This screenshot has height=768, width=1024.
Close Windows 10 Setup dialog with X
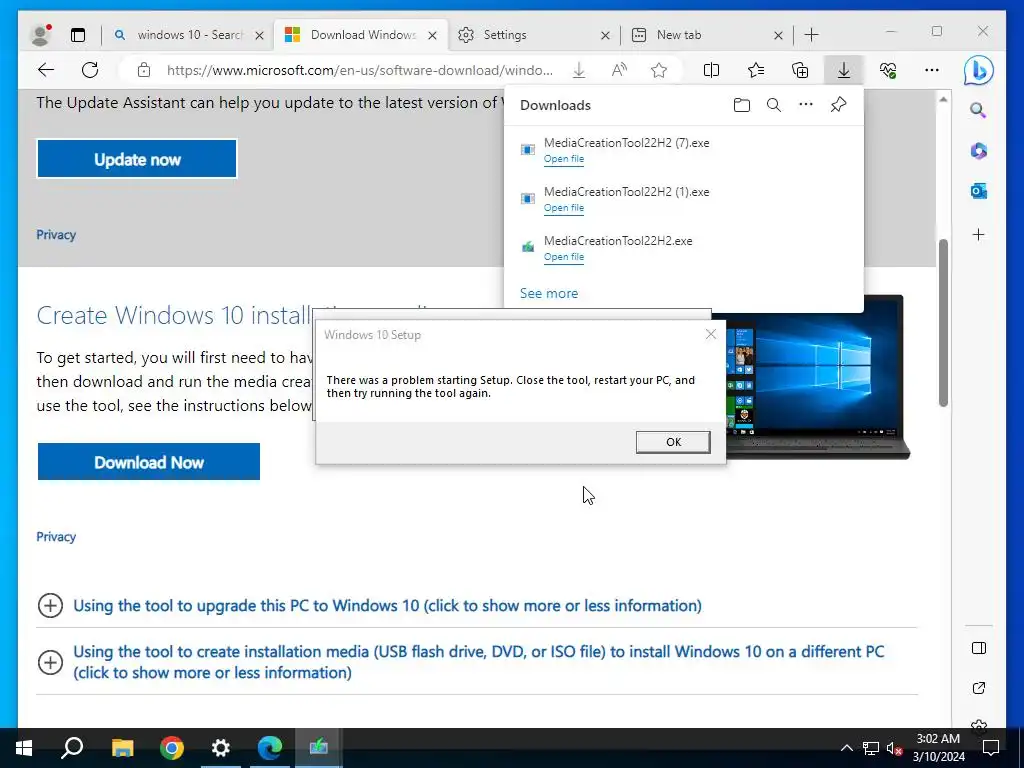(x=711, y=334)
